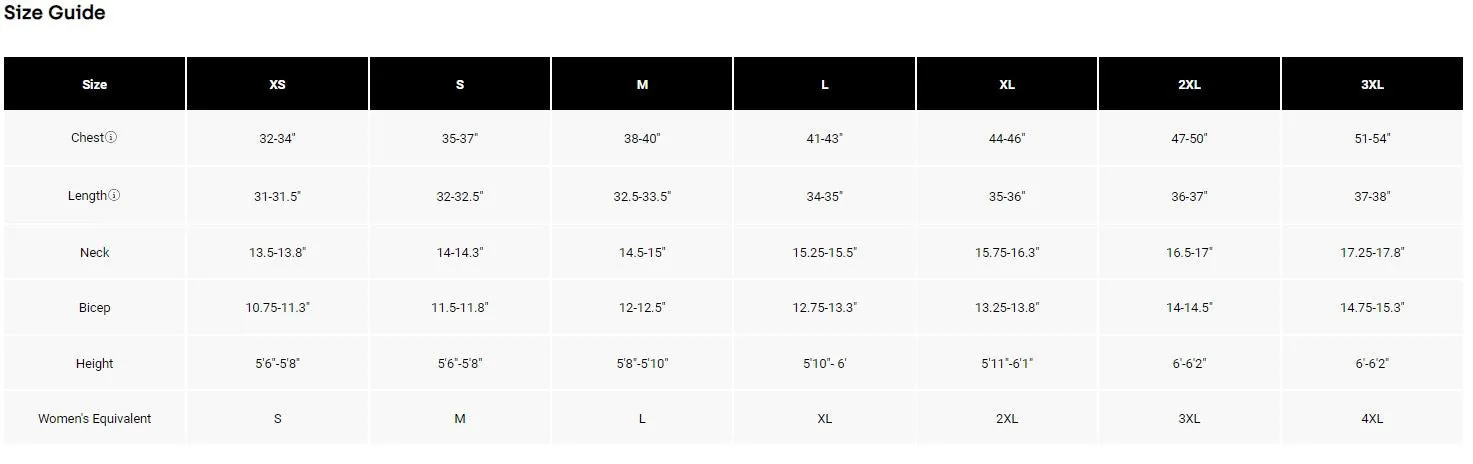Screen dimensions: 1473x464
Task: Click the 17.25-17.8" neck cell
Action: pyautogui.click(x=1372, y=253)
